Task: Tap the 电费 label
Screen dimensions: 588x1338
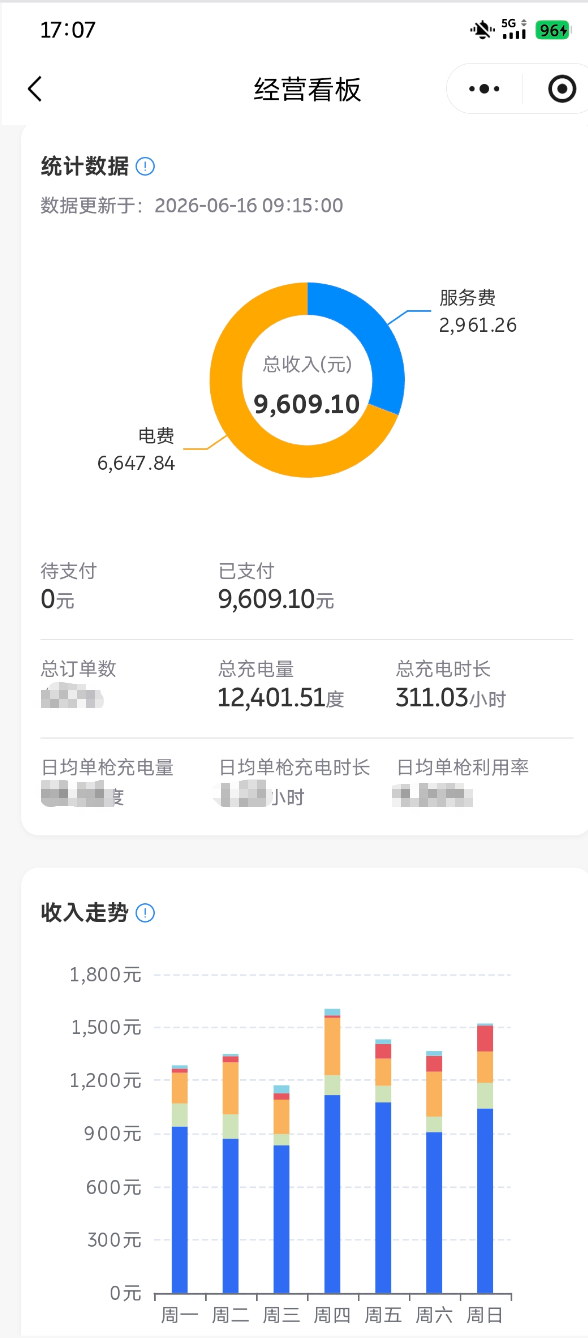Action: tap(156, 436)
